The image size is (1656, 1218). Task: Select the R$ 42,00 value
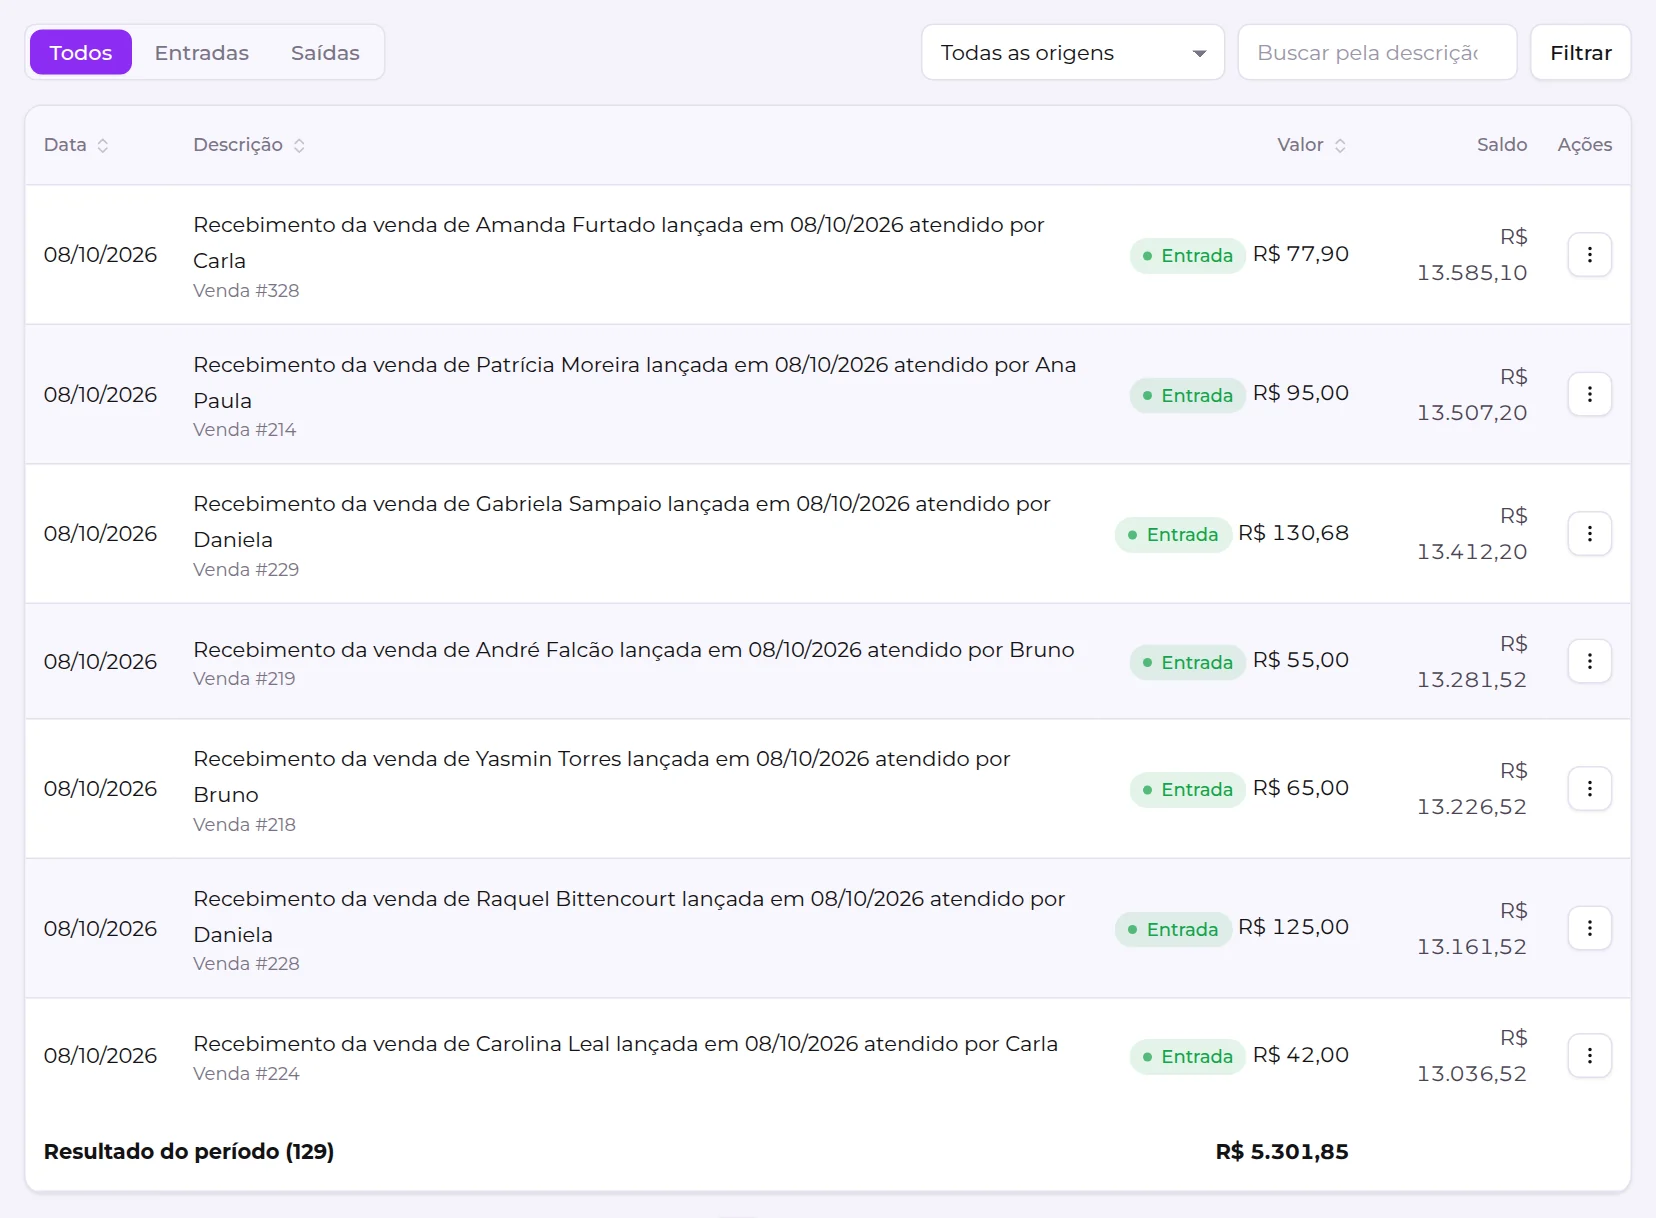(x=1300, y=1055)
